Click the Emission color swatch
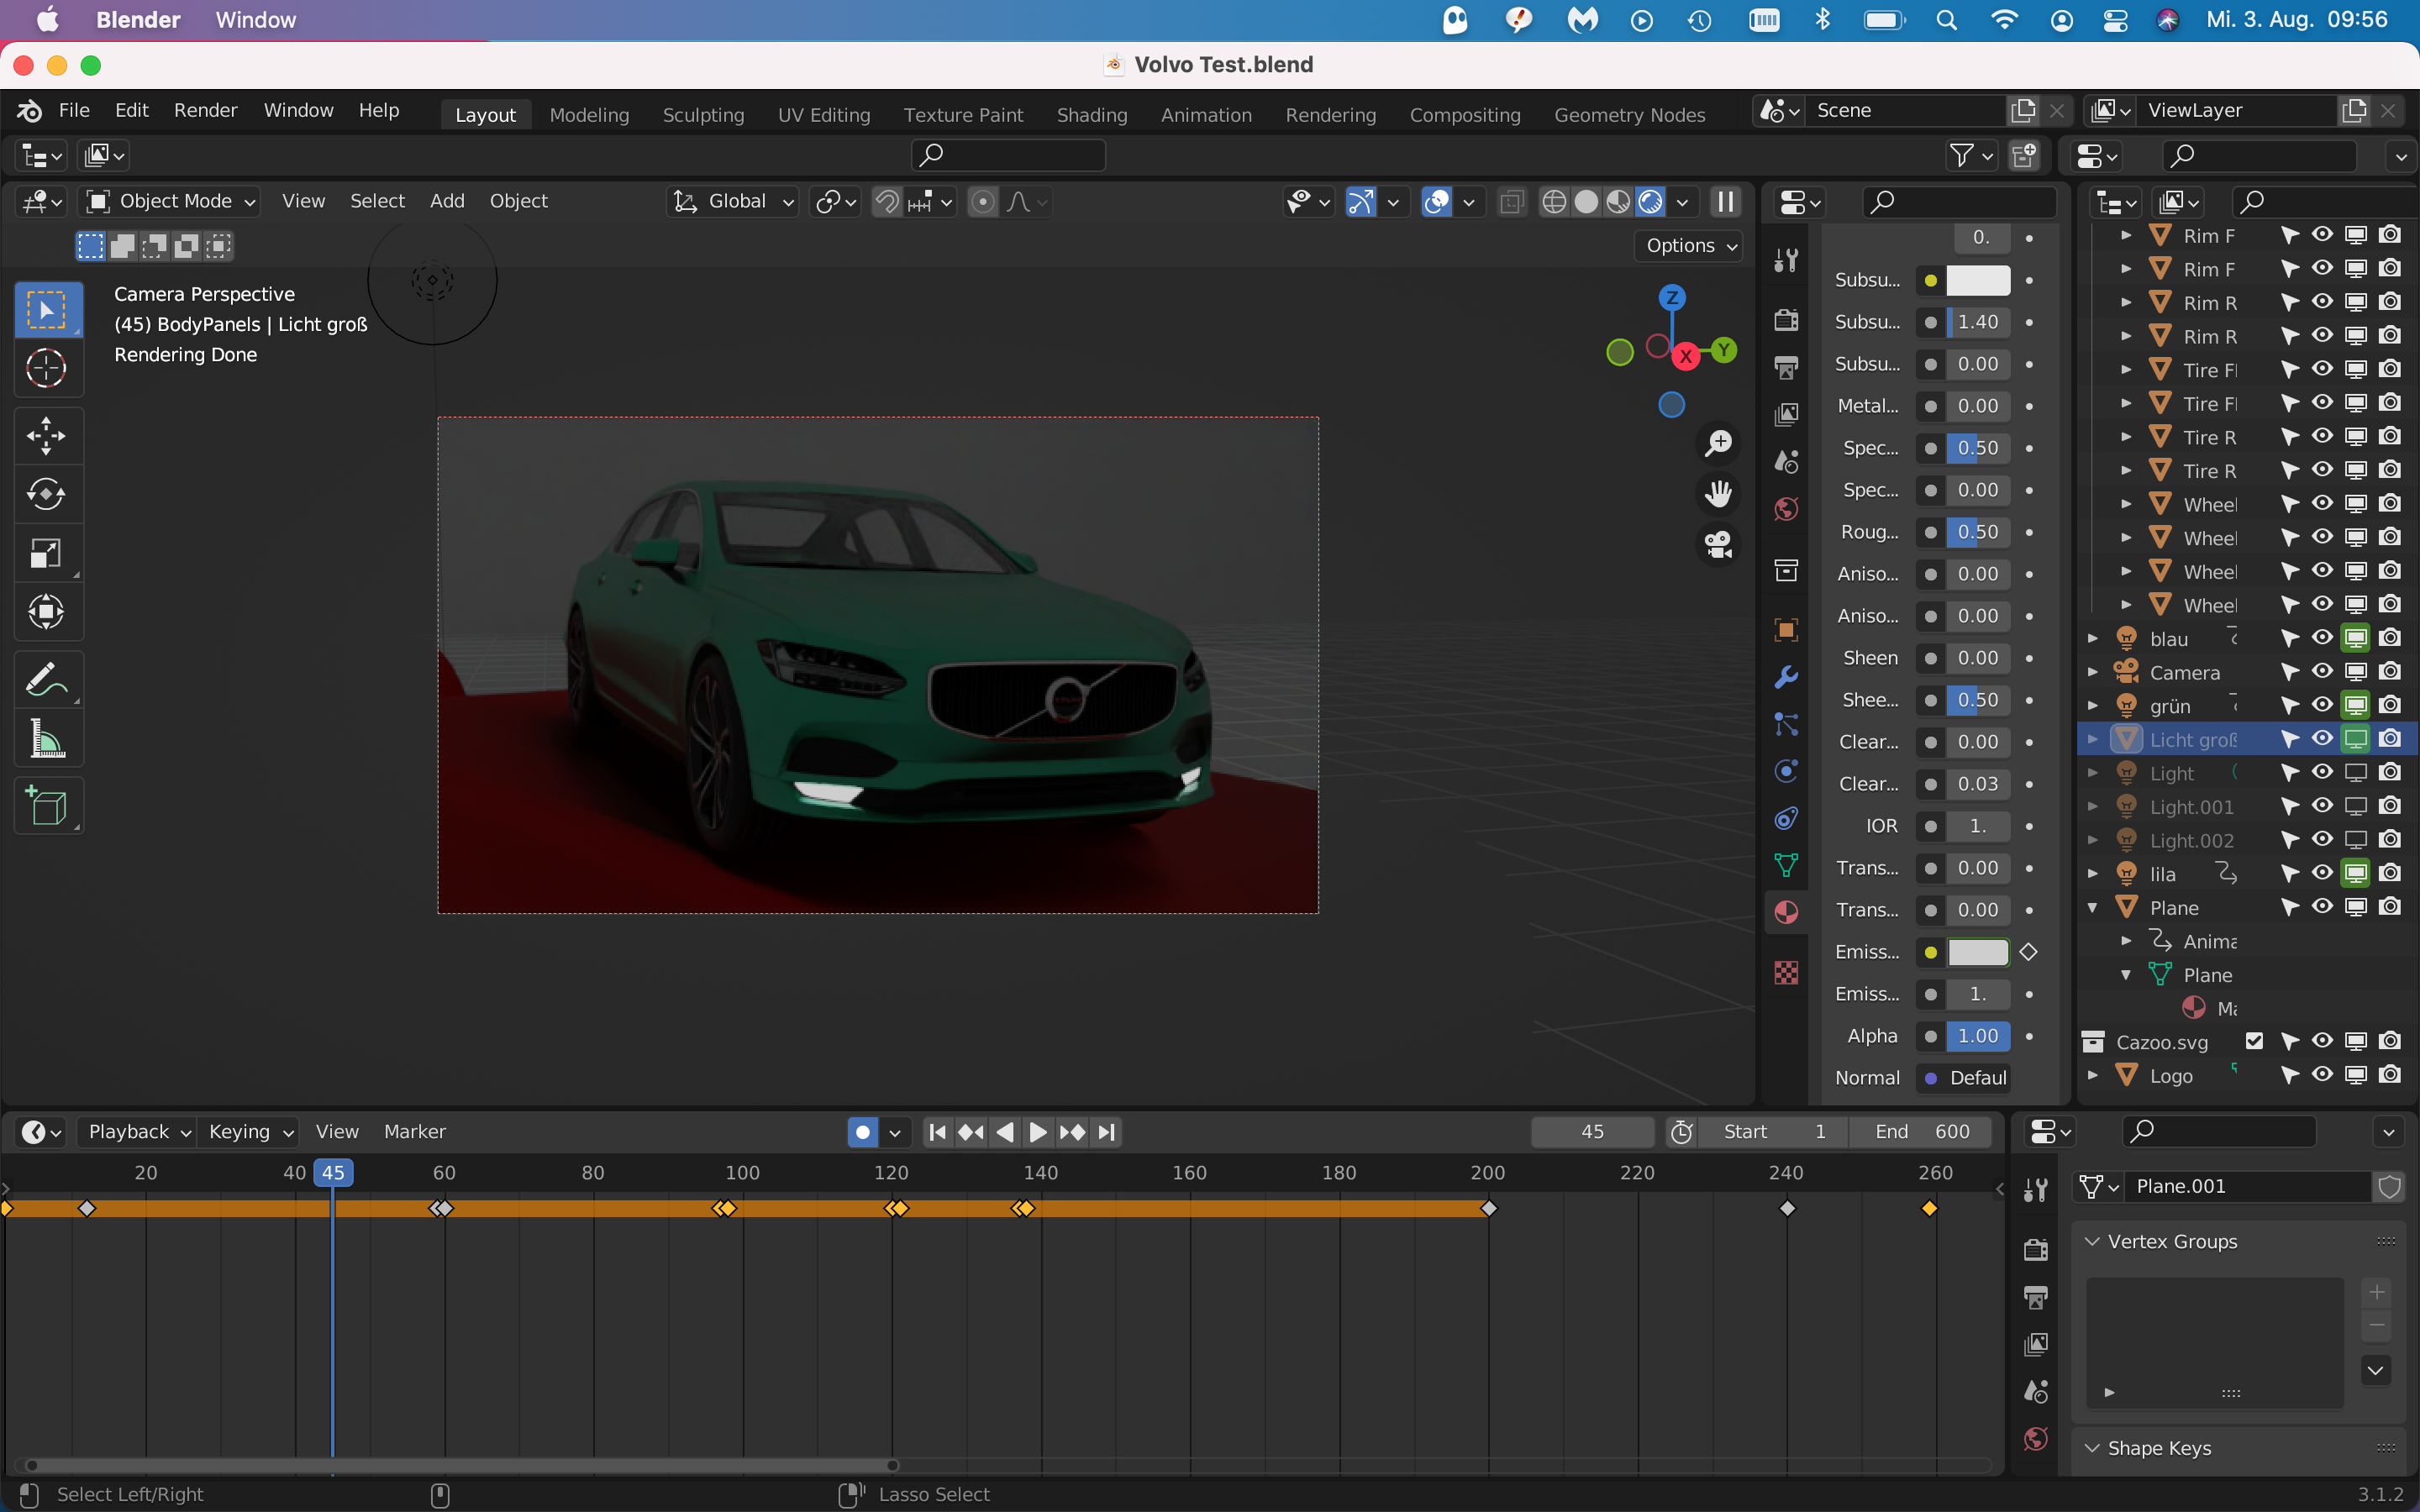The width and height of the screenshot is (2420, 1512). tap(1977, 952)
